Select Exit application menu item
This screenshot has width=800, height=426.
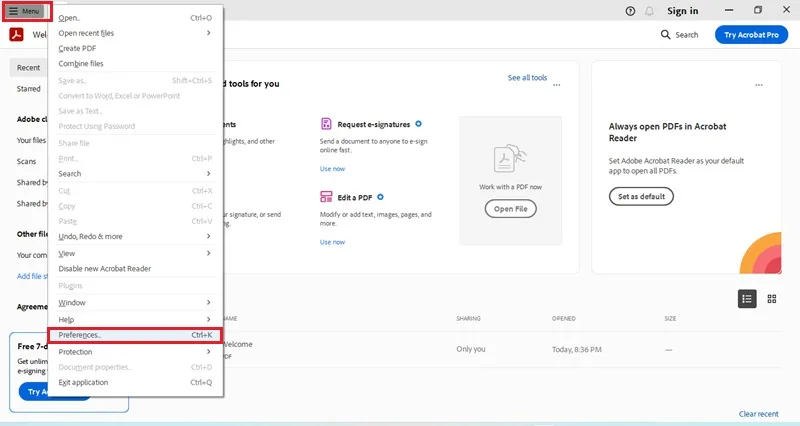135,382
